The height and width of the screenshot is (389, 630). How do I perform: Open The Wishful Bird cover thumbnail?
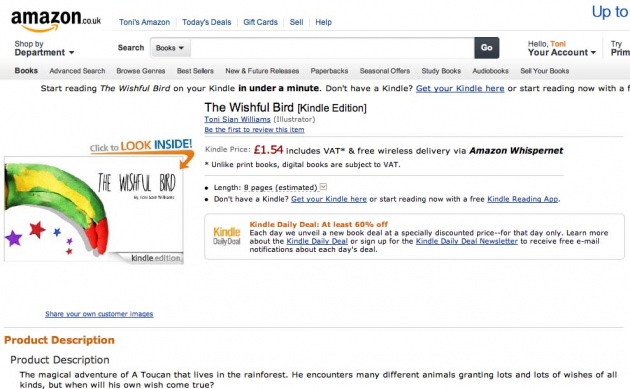click(94, 210)
